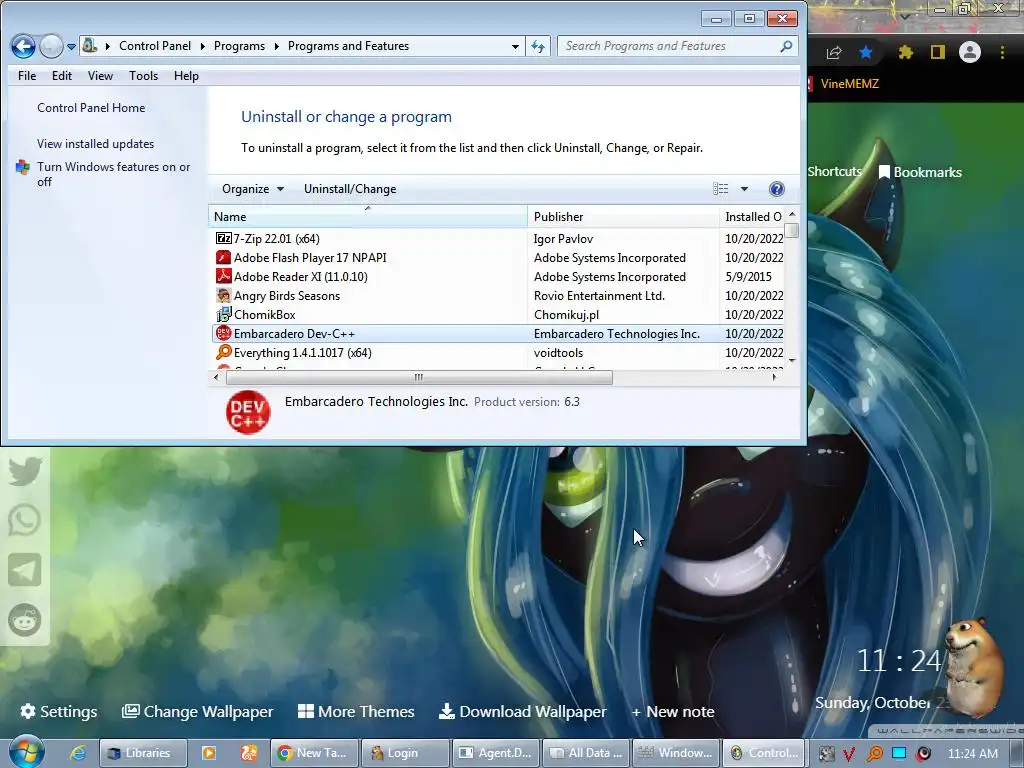Screen dimensions: 1024x768
Task: Open Chrome extensions puzzle icon
Action: (x=905, y=52)
